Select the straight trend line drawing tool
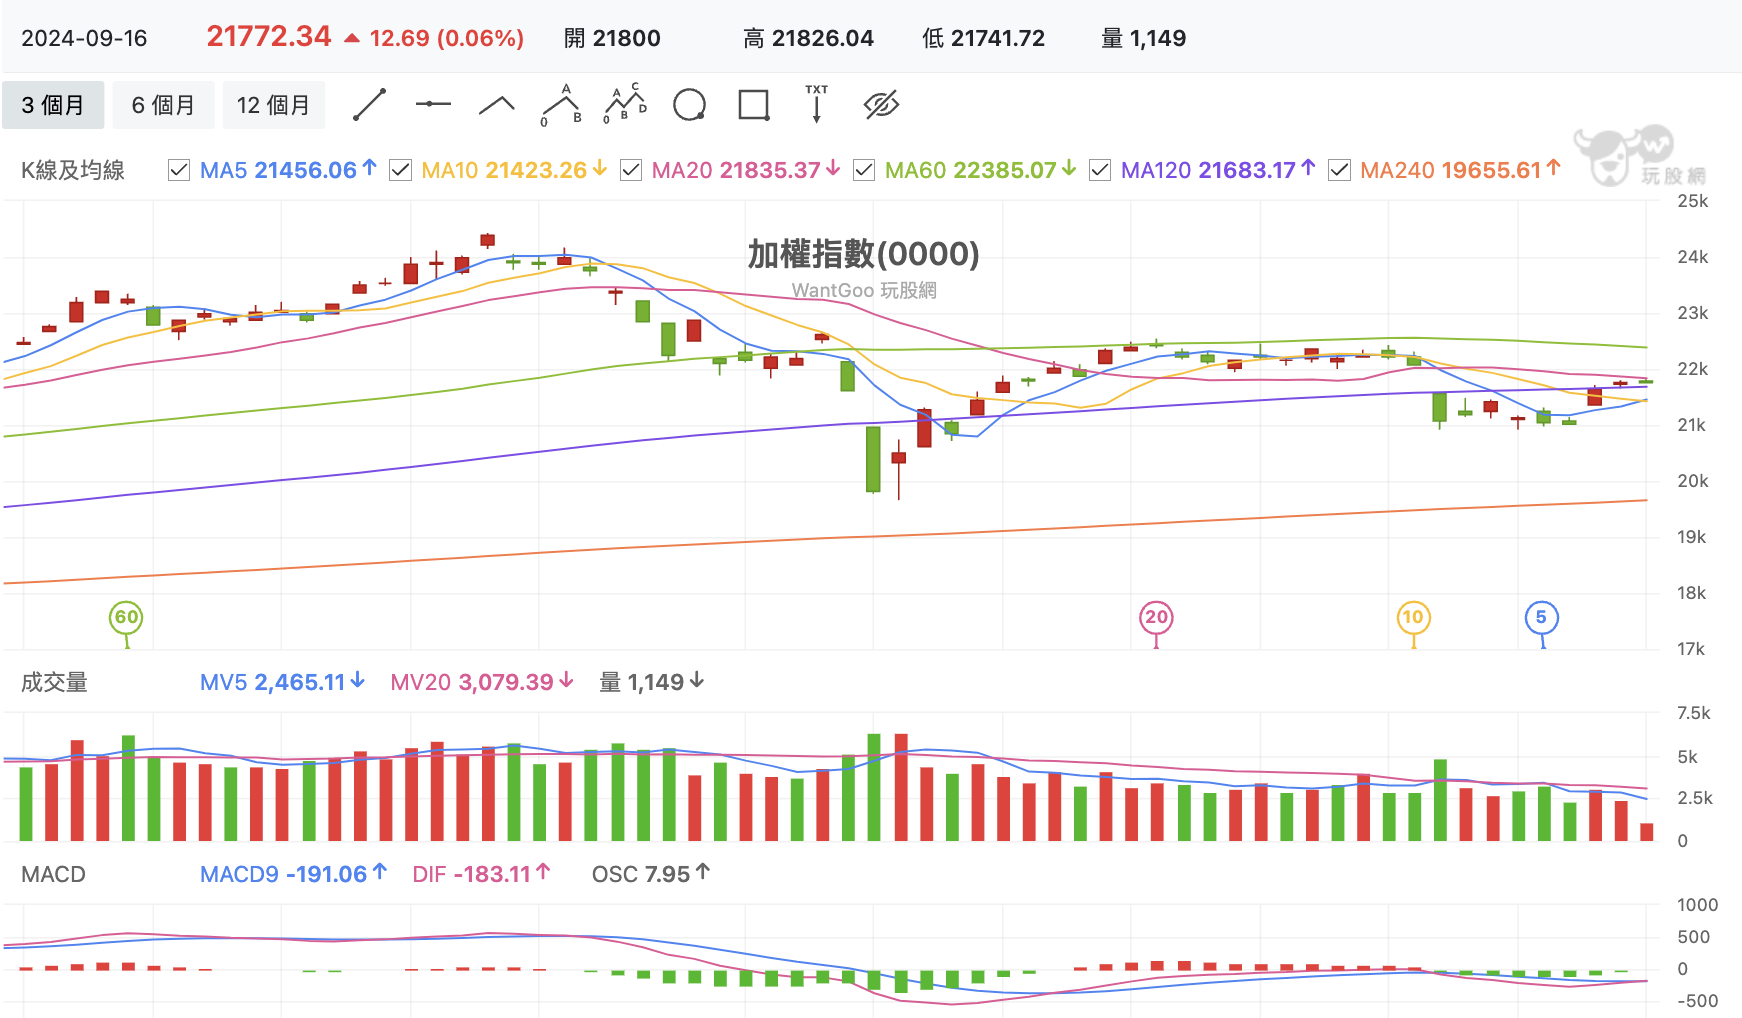 pyautogui.click(x=370, y=105)
